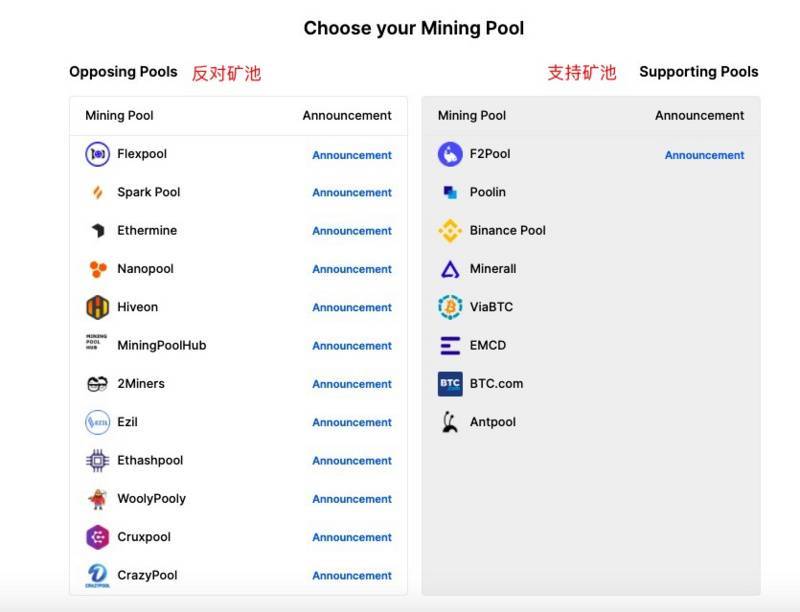
Task: Open the CrazyPool Announcement link
Action: click(351, 575)
